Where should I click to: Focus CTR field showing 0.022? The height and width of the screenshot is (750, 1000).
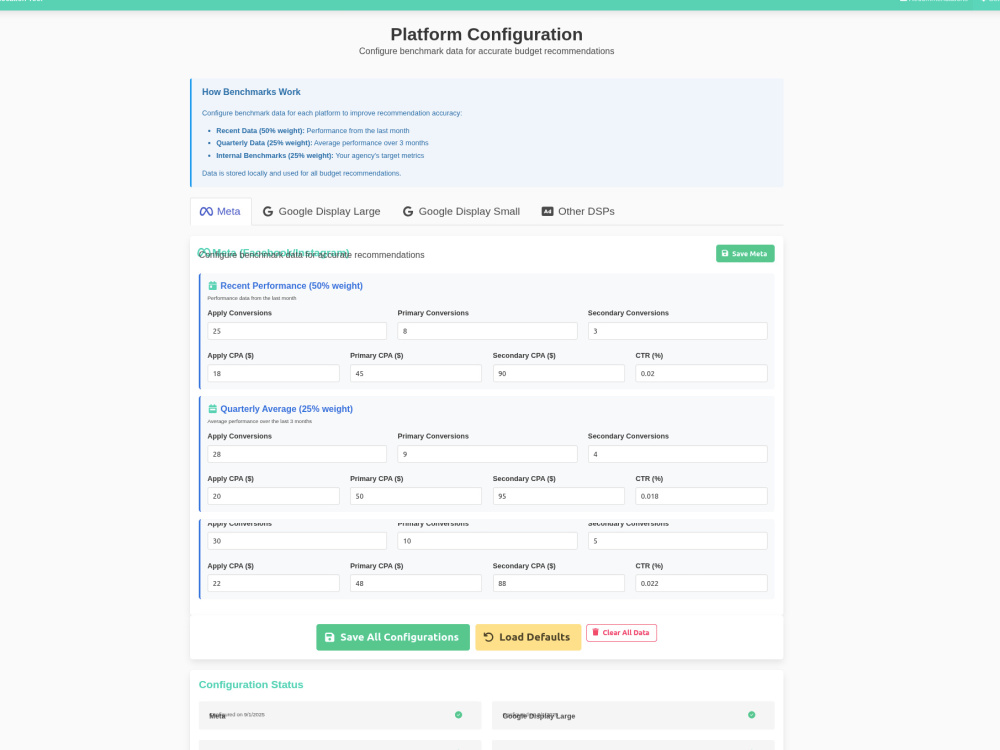[x=701, y=584]
